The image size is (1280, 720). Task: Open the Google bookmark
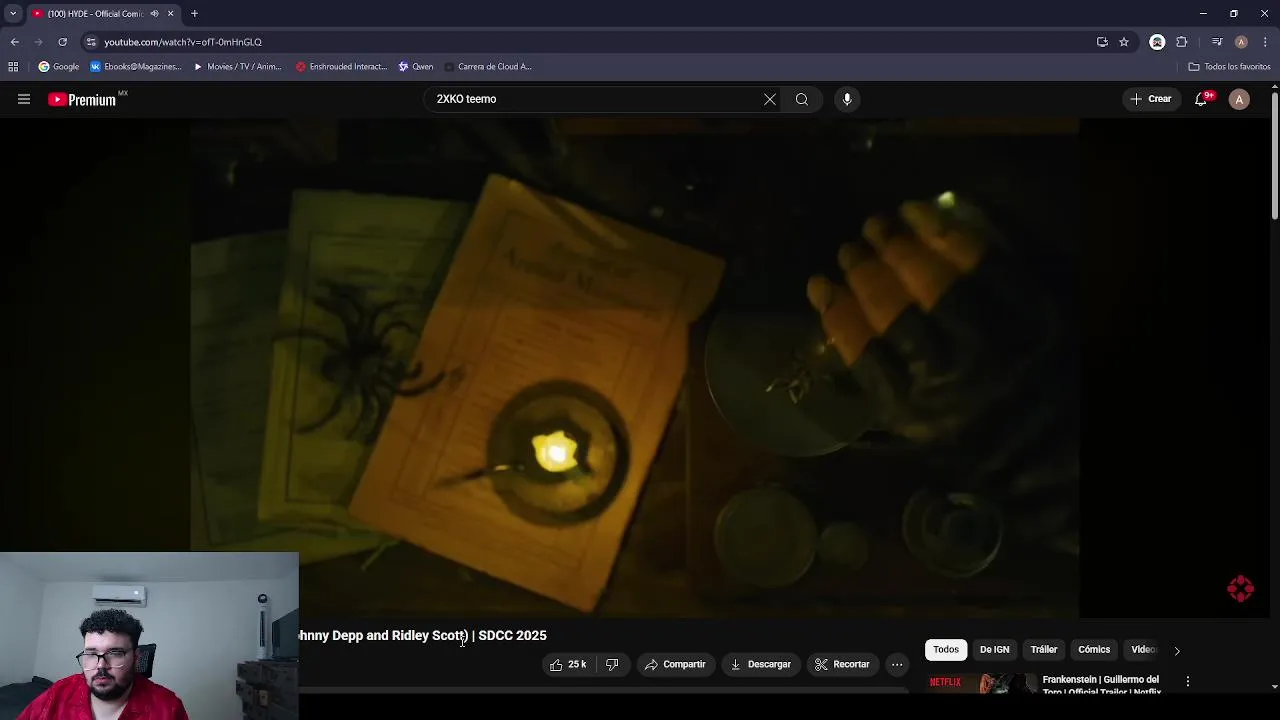(x=59, y=67)
